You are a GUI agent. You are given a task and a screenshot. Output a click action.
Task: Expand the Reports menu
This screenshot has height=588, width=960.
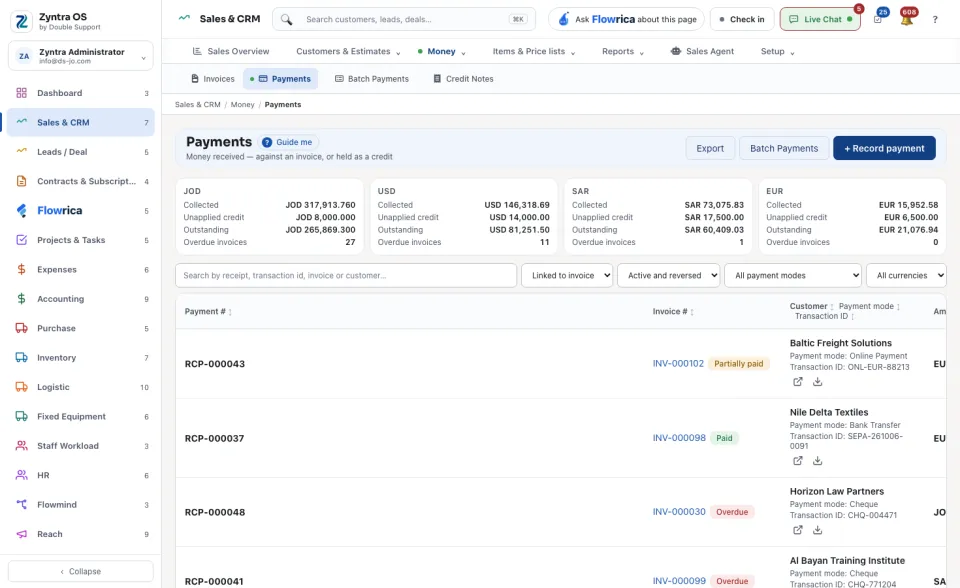click(623, 51)
